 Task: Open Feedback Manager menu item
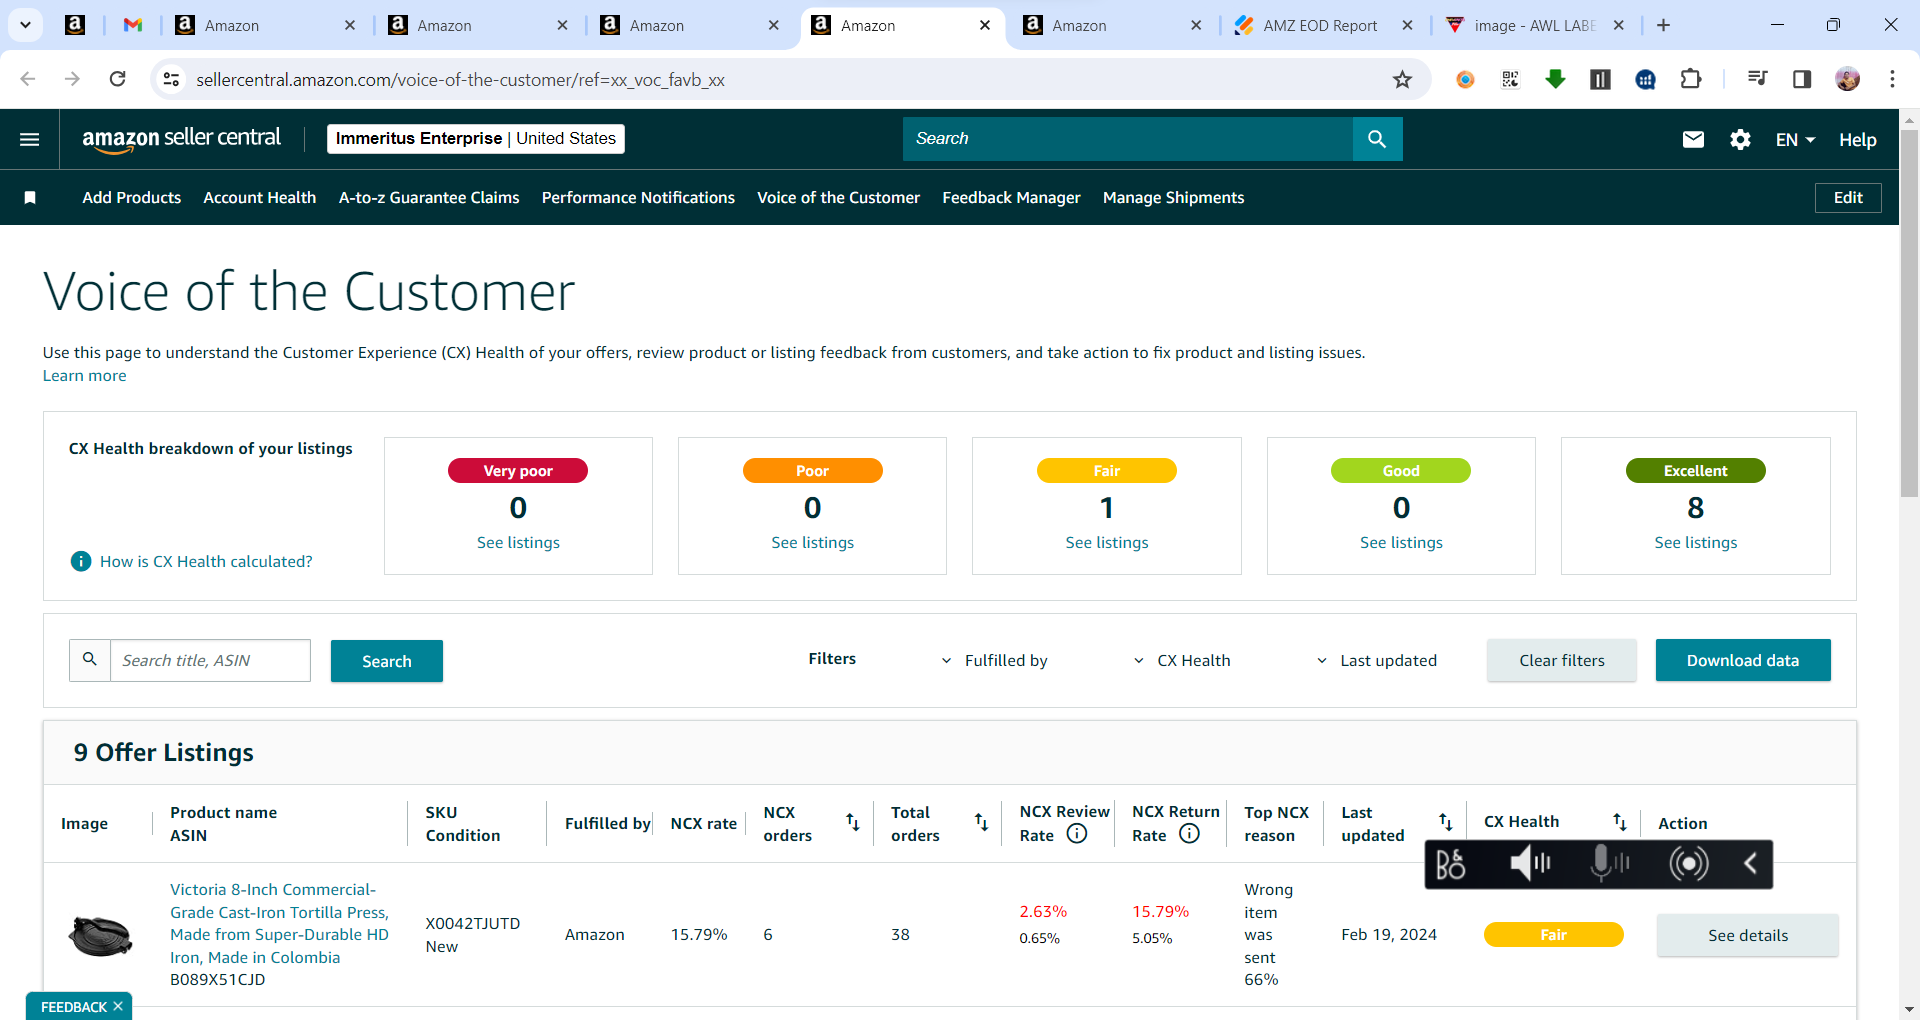point(1011,198)
